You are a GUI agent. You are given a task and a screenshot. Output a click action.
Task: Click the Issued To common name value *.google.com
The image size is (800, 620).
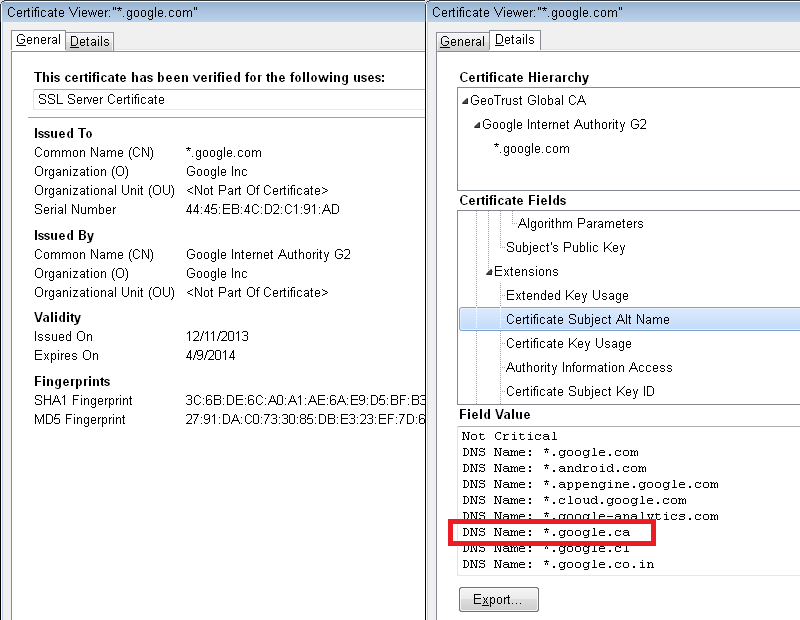[223, 153]
